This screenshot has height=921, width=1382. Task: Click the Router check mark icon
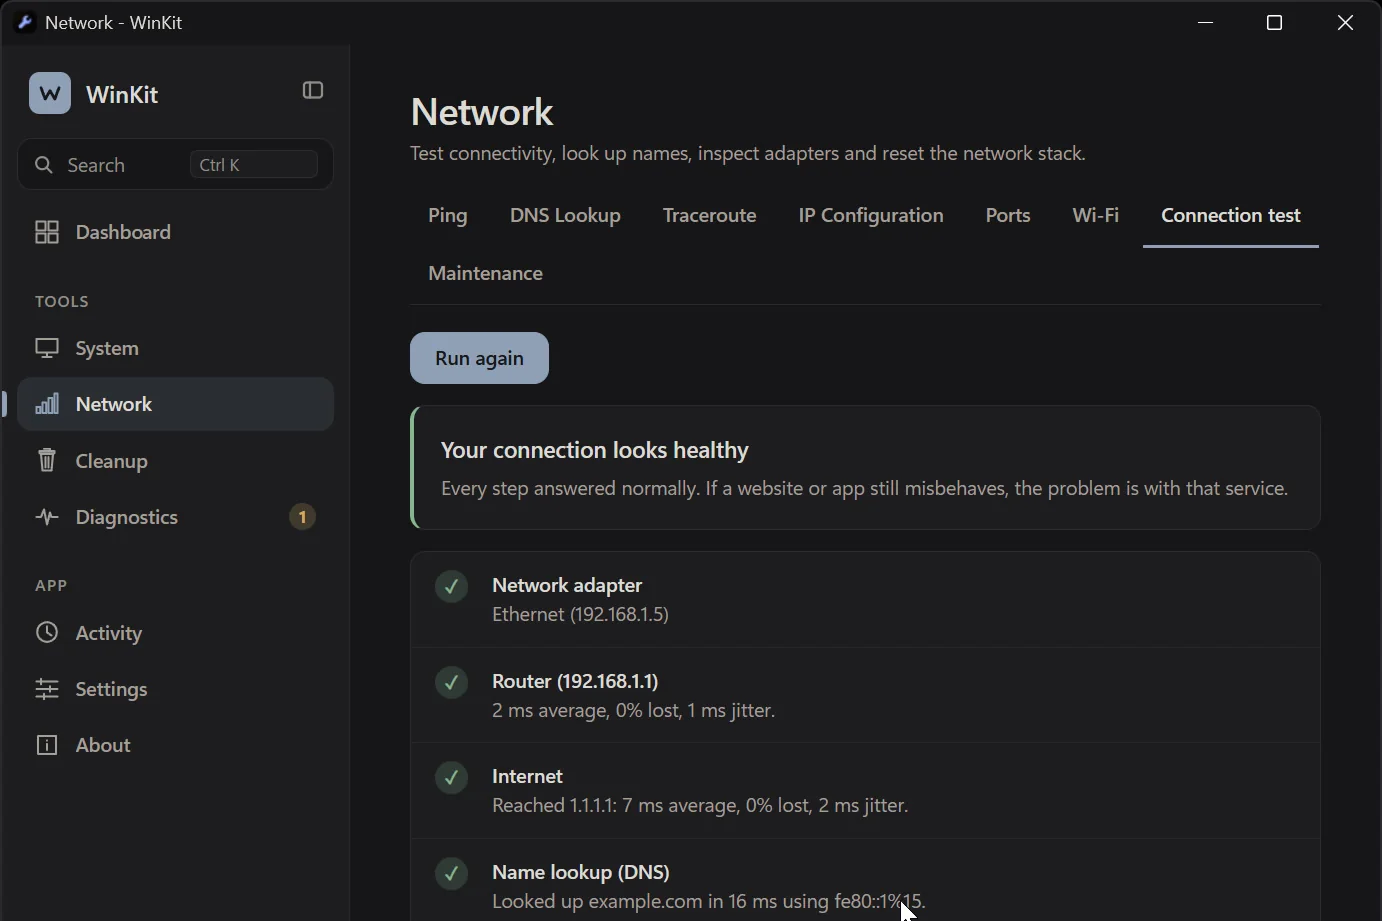(452, 682)
